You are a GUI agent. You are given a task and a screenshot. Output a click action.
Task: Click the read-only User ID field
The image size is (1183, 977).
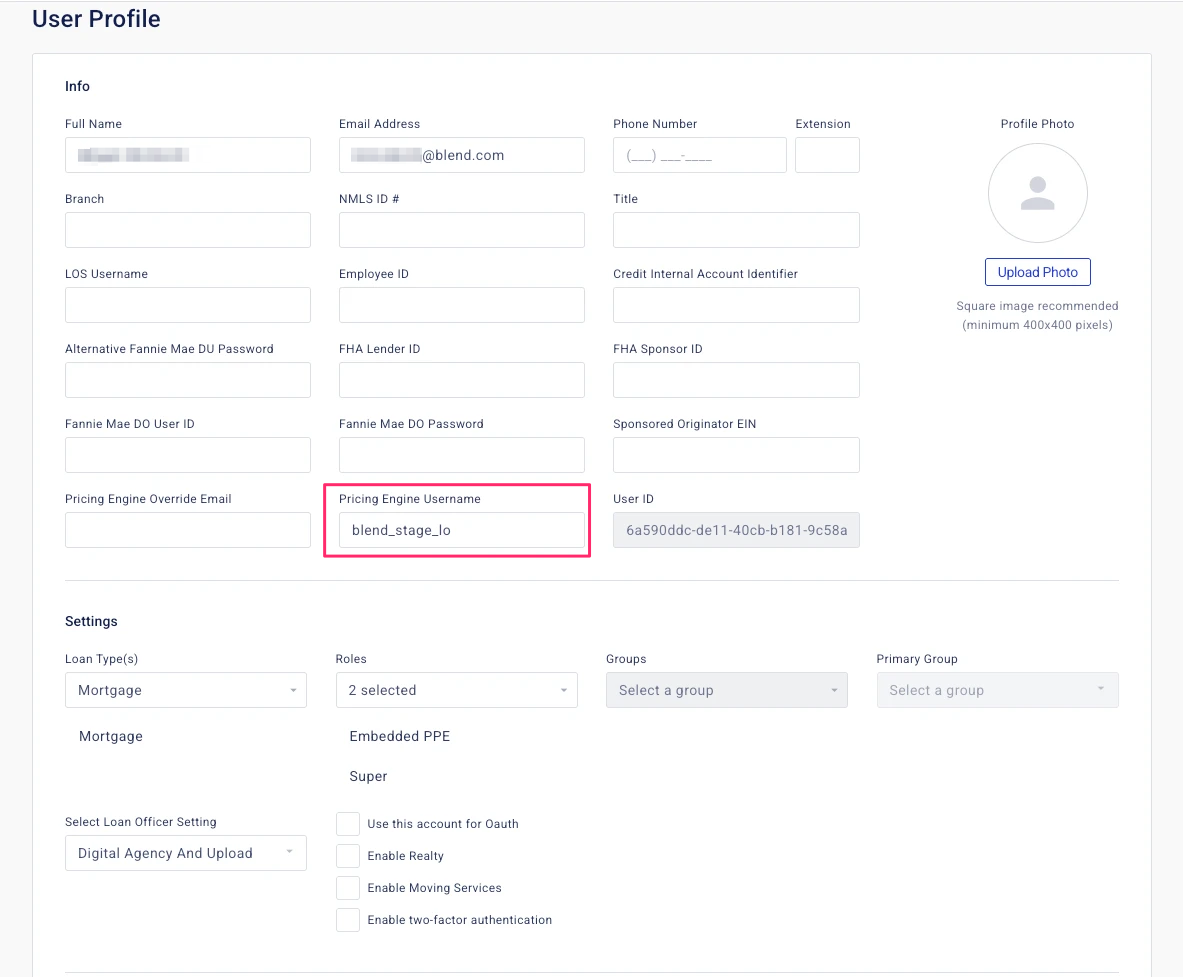(x=736, y=530)
